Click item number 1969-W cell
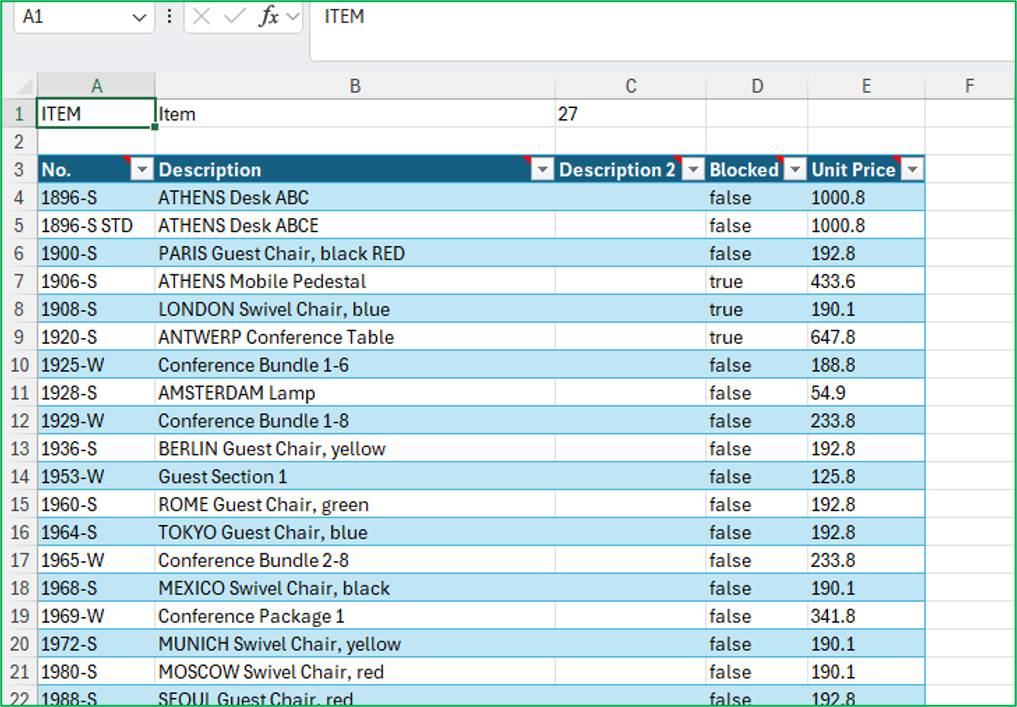Screen dimensions: 1017x707 tap(96, 616)
